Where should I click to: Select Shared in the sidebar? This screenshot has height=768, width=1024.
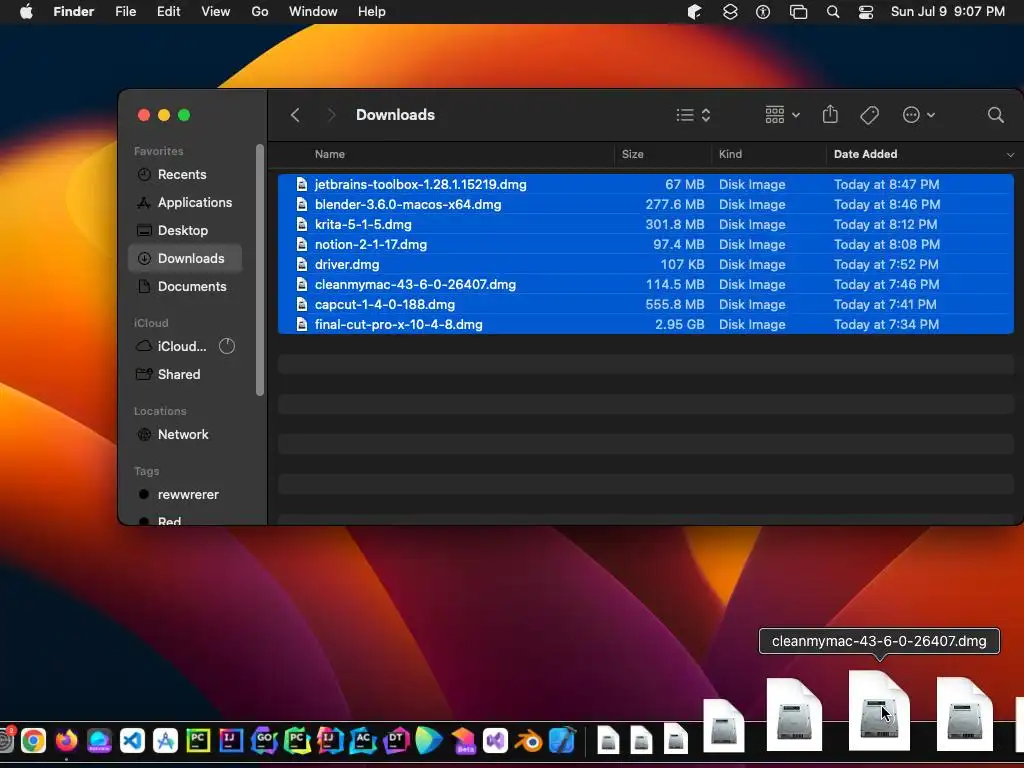click(x=185, y=374)
